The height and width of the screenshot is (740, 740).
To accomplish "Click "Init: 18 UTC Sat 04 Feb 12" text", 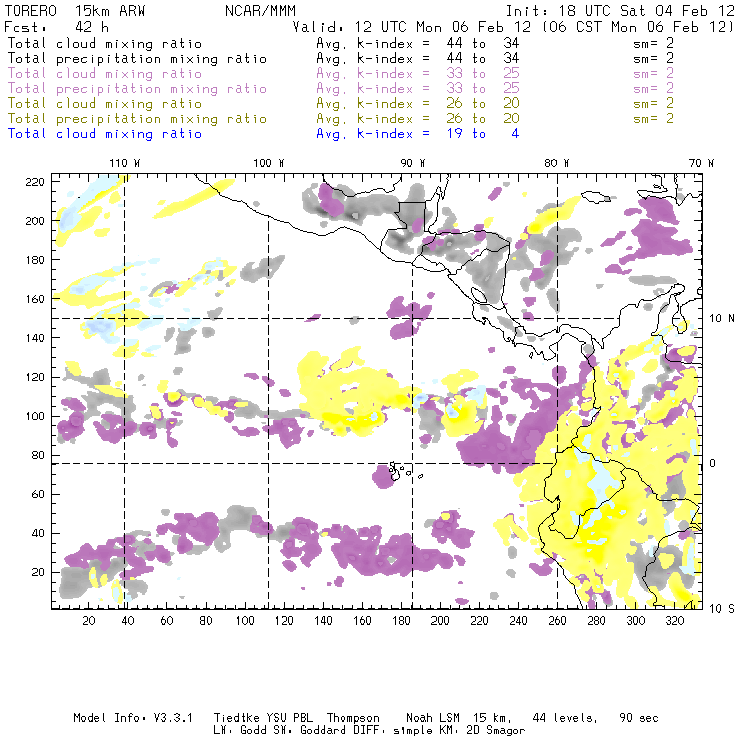I will [x=620, y=11].
